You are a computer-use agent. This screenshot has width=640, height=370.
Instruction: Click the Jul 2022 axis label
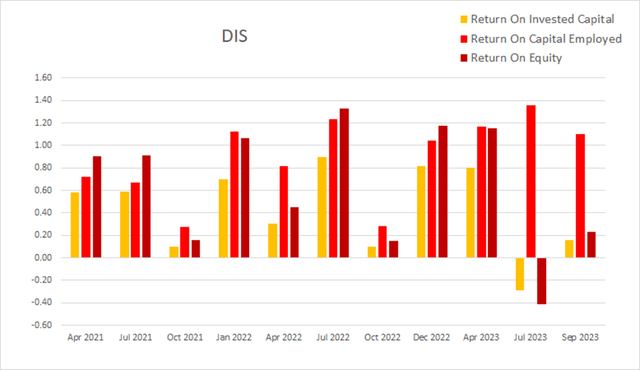[333, 337]
